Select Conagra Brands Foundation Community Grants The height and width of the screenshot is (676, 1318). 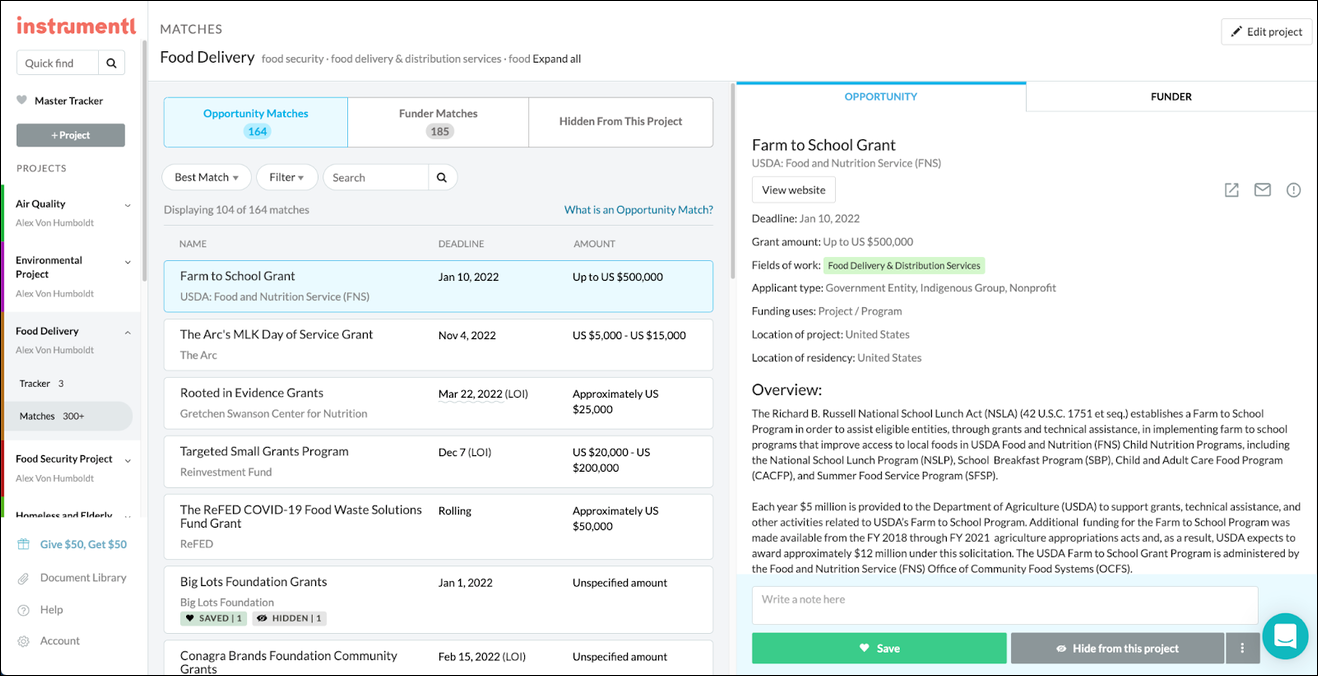[x=438, y=658]
